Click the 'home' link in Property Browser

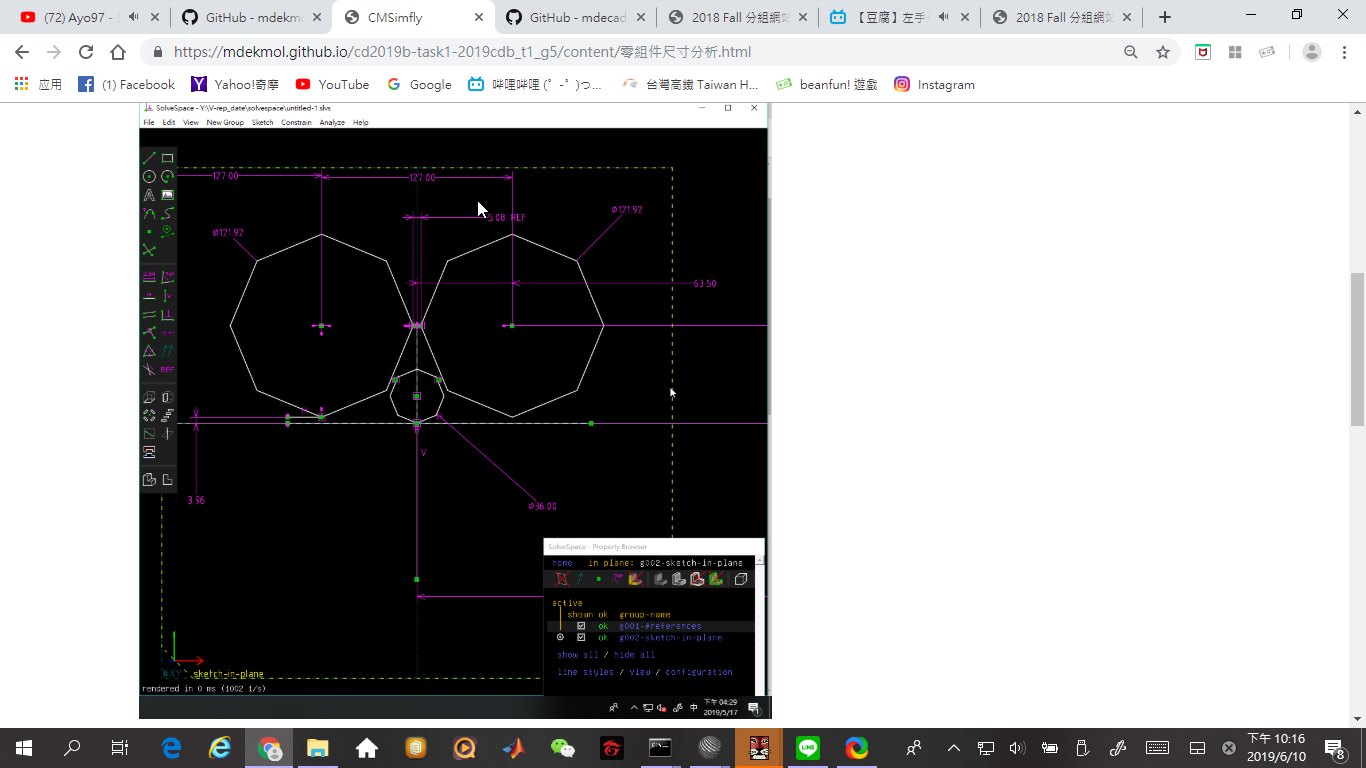pyautogui.click(x=562, y=563)
